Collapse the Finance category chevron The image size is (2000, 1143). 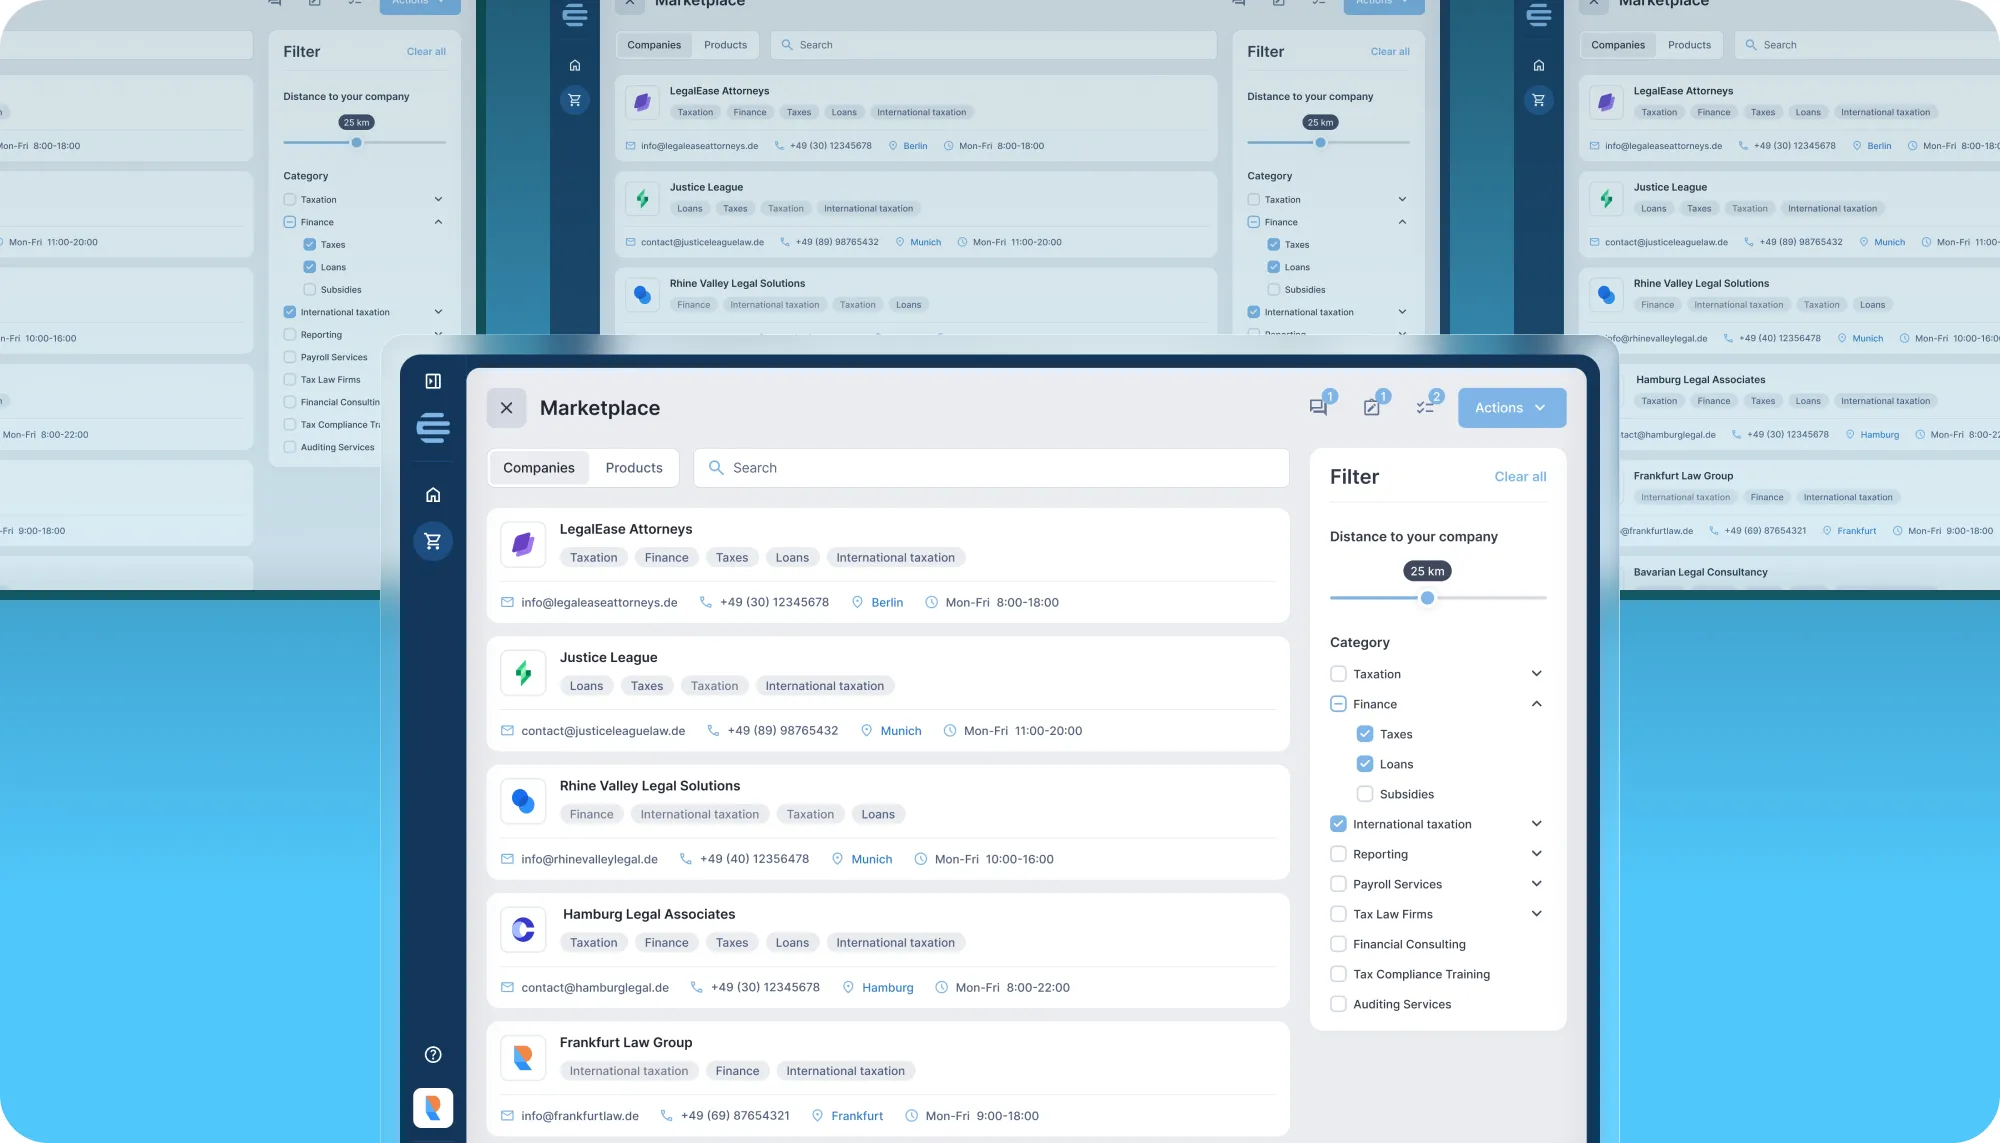(x=1536, y=704)
